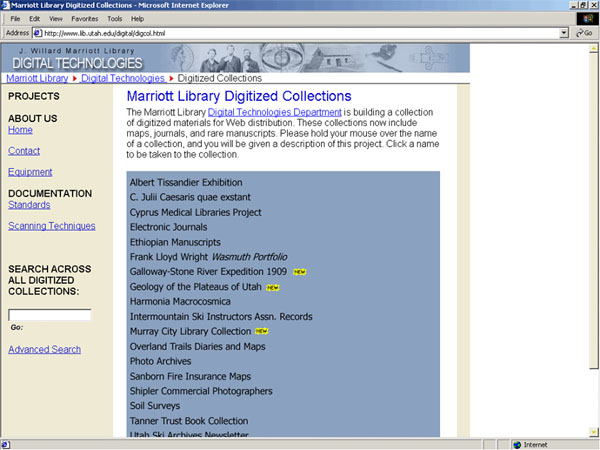Open the Equipment link

coord(30,172)
